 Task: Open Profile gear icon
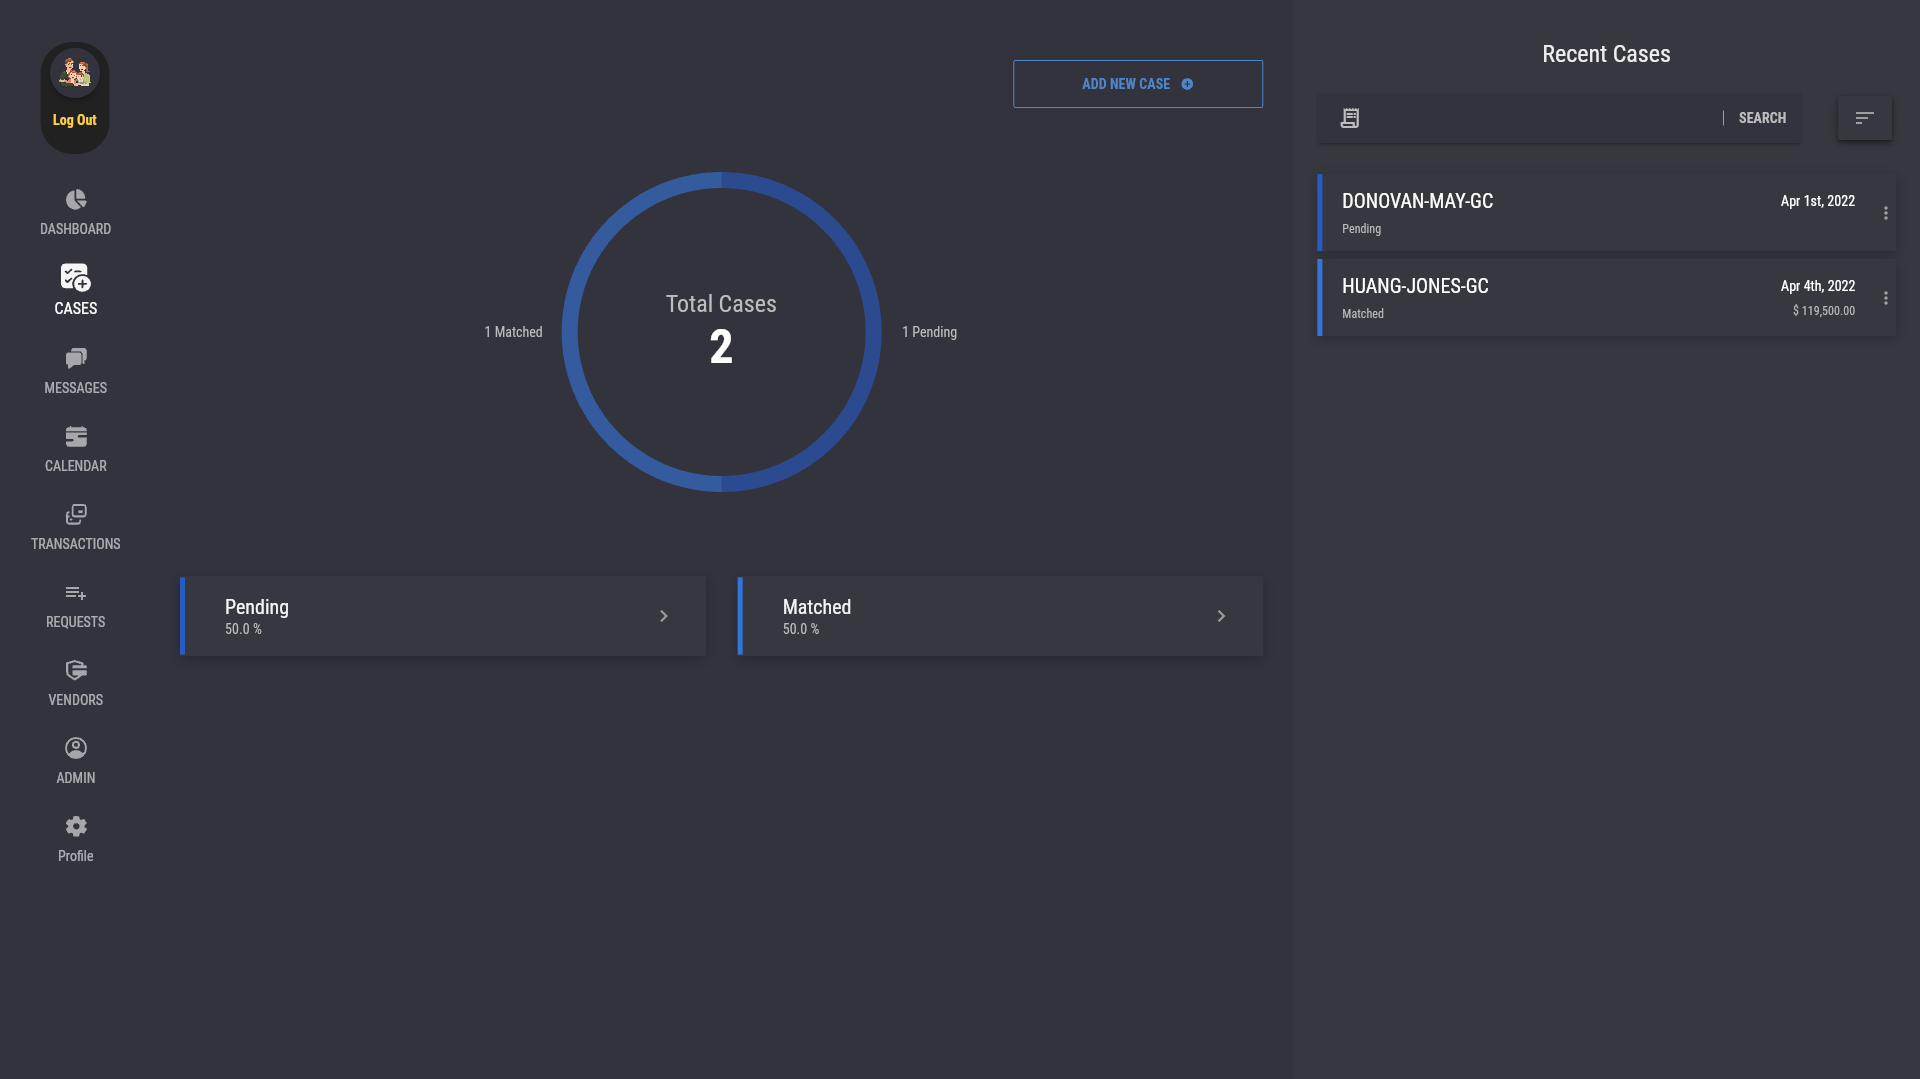(76, 827)
